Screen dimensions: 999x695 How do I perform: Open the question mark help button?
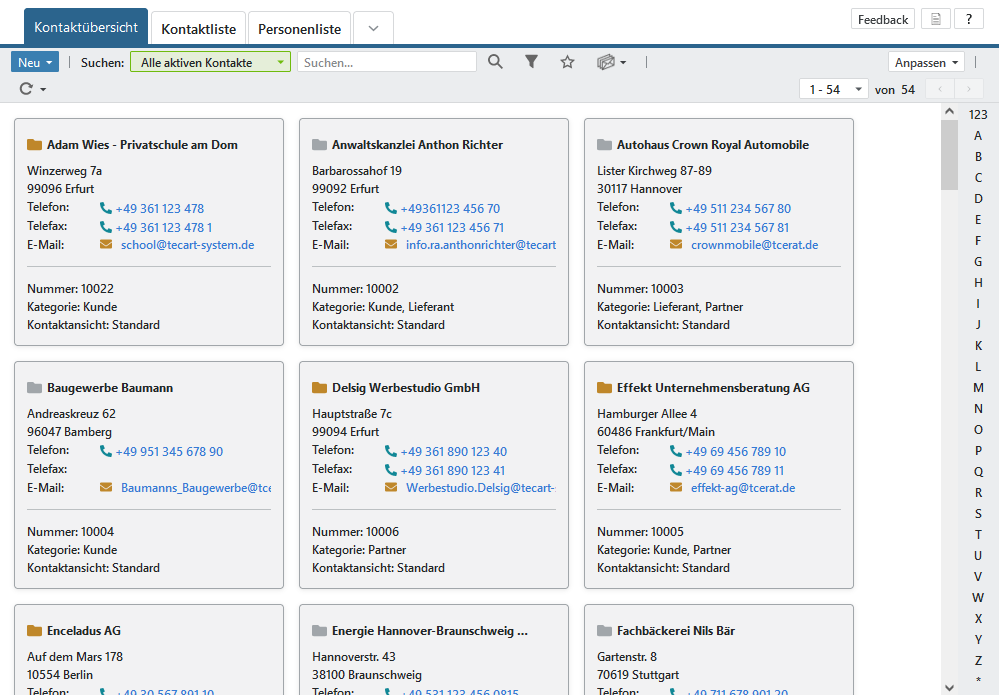pyautogui.click(x=969, y=19)
